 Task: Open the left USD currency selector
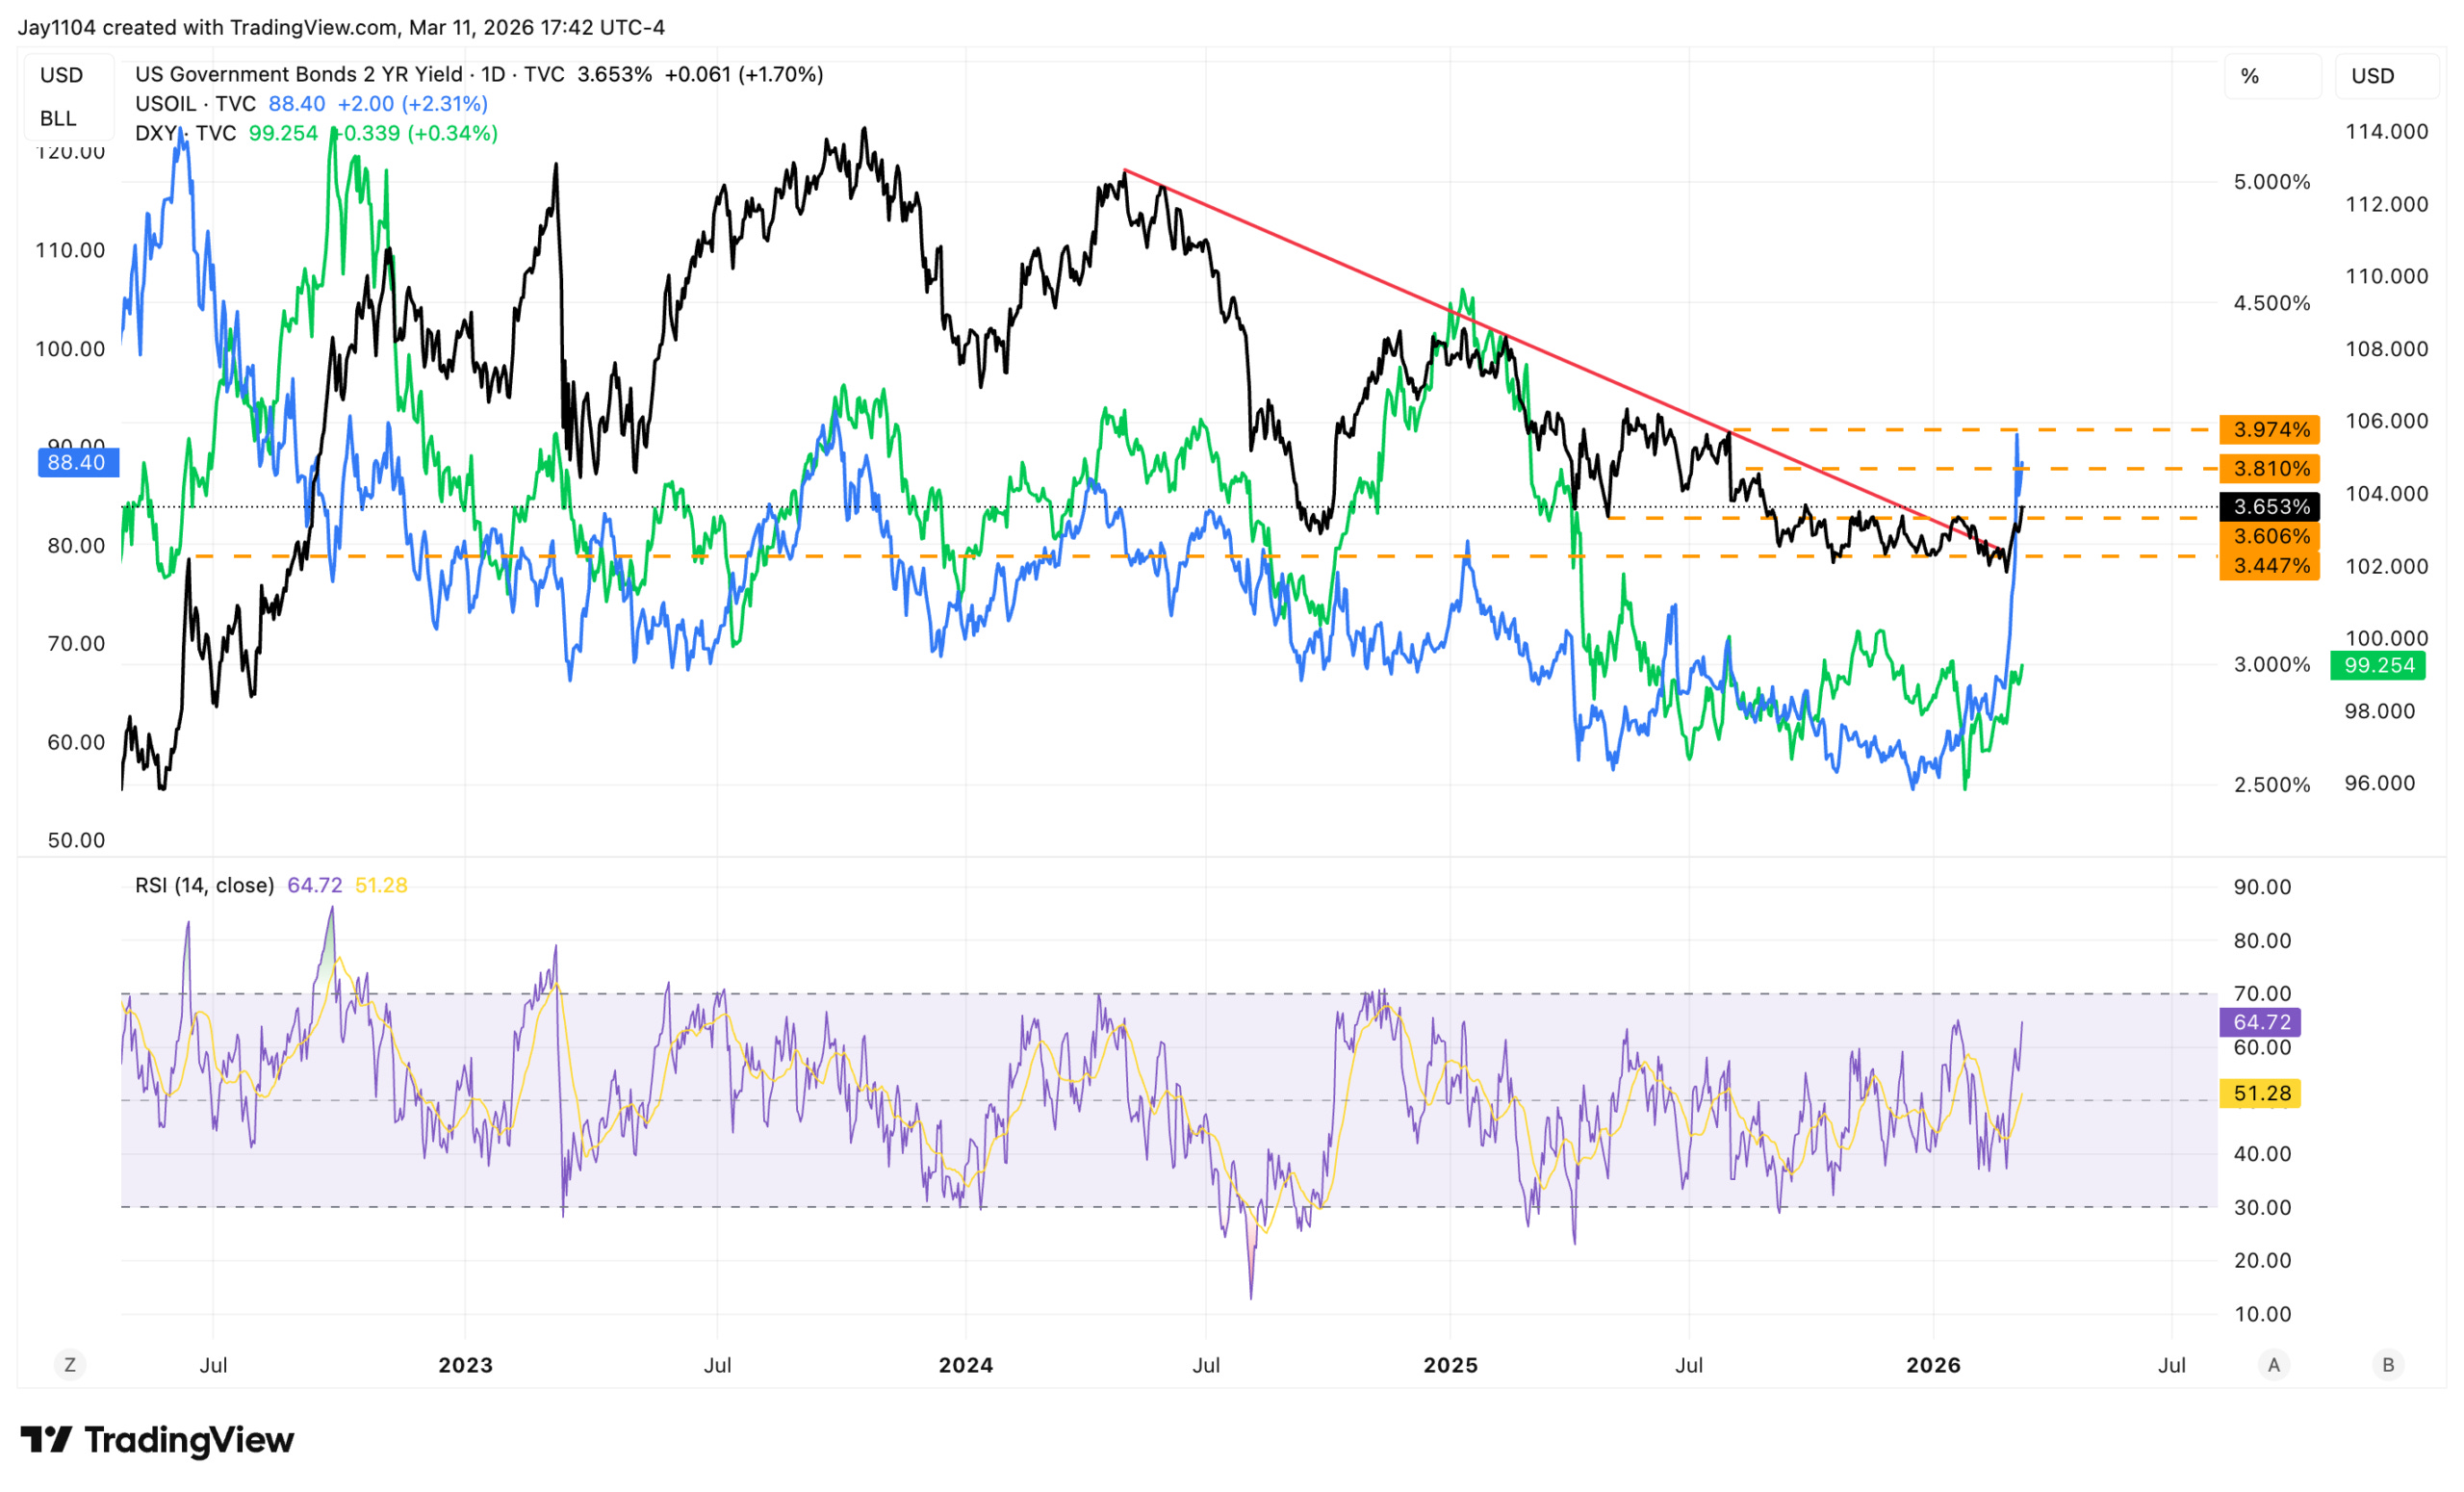click(x=62, y=75)
